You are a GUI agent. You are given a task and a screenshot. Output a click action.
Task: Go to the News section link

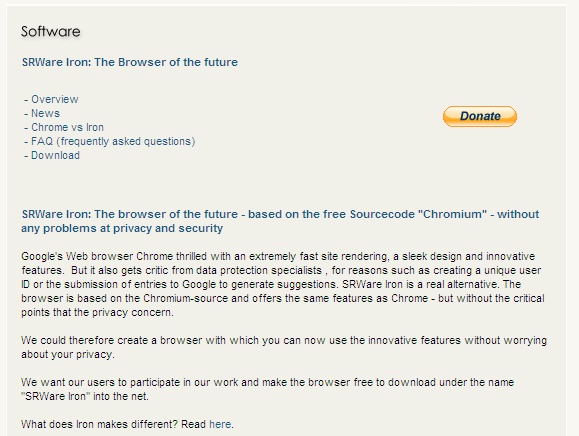[45, 113]
